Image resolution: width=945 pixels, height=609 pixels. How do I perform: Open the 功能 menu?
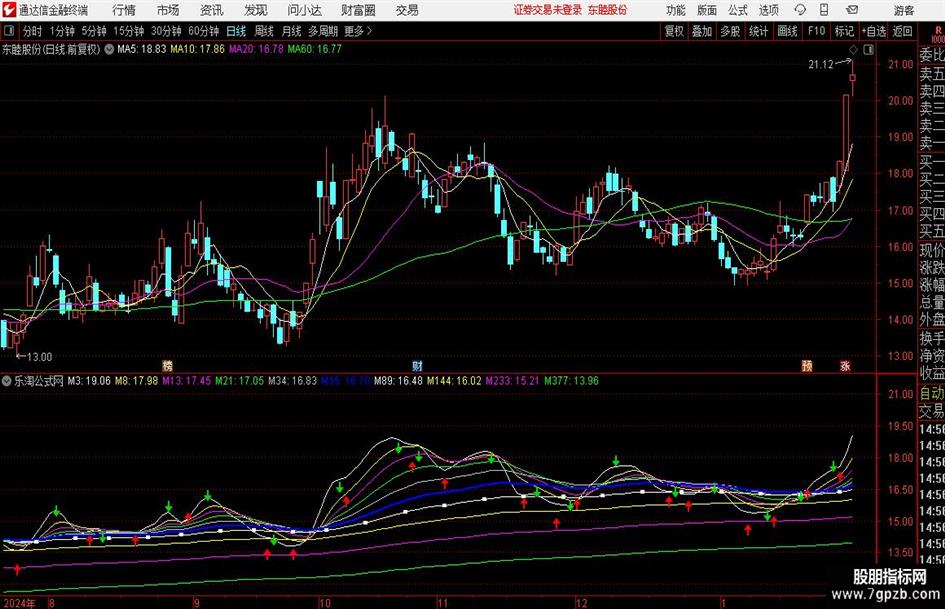(x=676, y=10)
